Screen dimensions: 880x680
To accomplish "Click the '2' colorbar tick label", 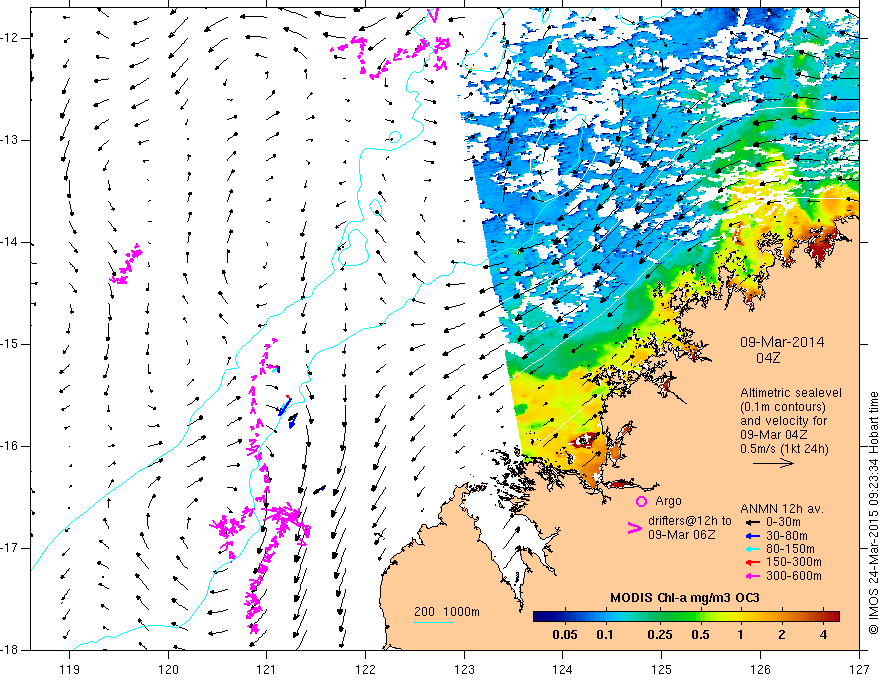I will (782, 635).
